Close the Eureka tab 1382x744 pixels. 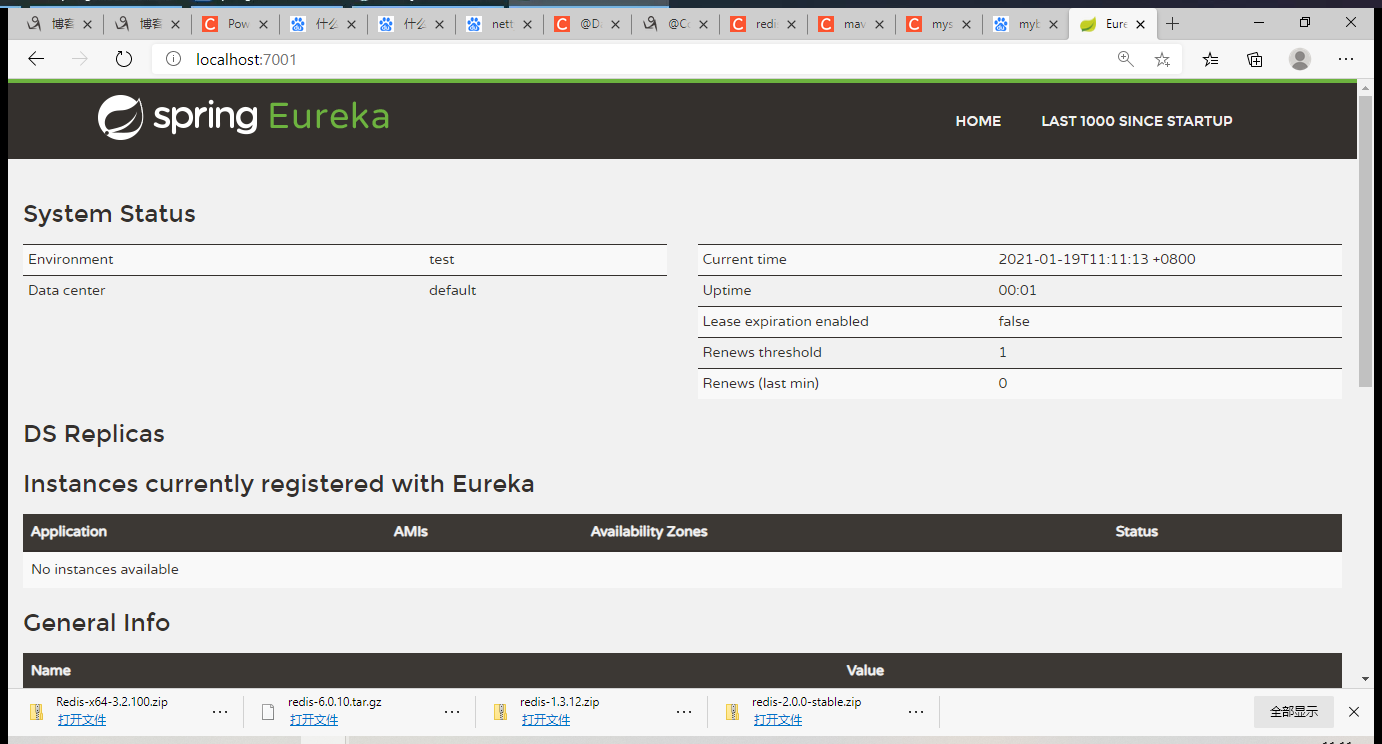[1141, 24]
